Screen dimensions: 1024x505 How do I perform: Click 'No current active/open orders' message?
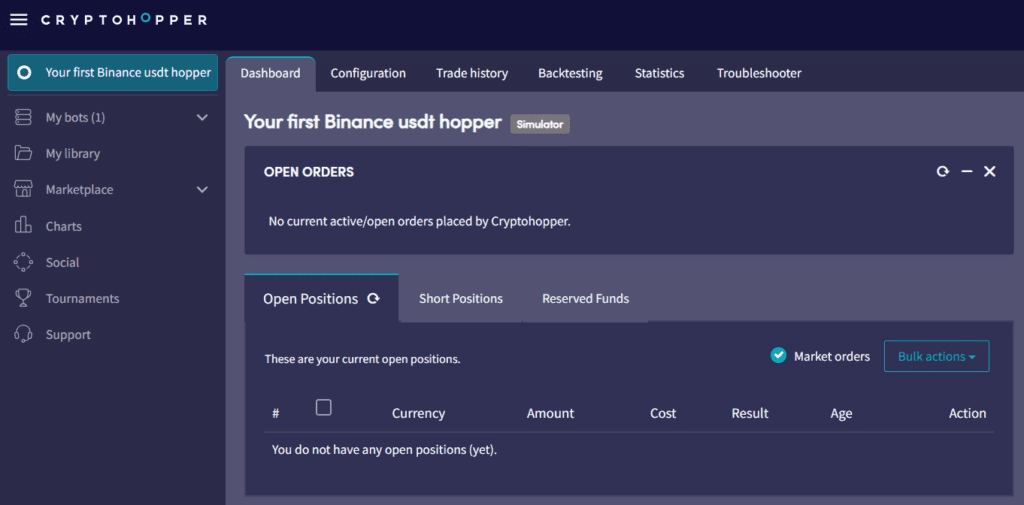coord(419,221)
